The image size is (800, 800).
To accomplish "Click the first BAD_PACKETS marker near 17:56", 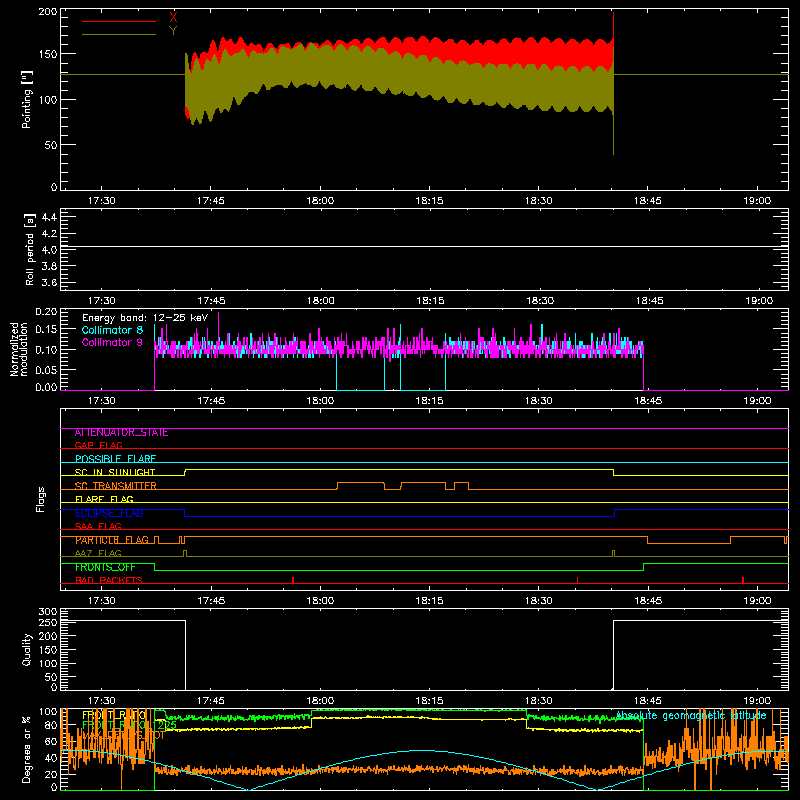I will (x=293, y=580).
